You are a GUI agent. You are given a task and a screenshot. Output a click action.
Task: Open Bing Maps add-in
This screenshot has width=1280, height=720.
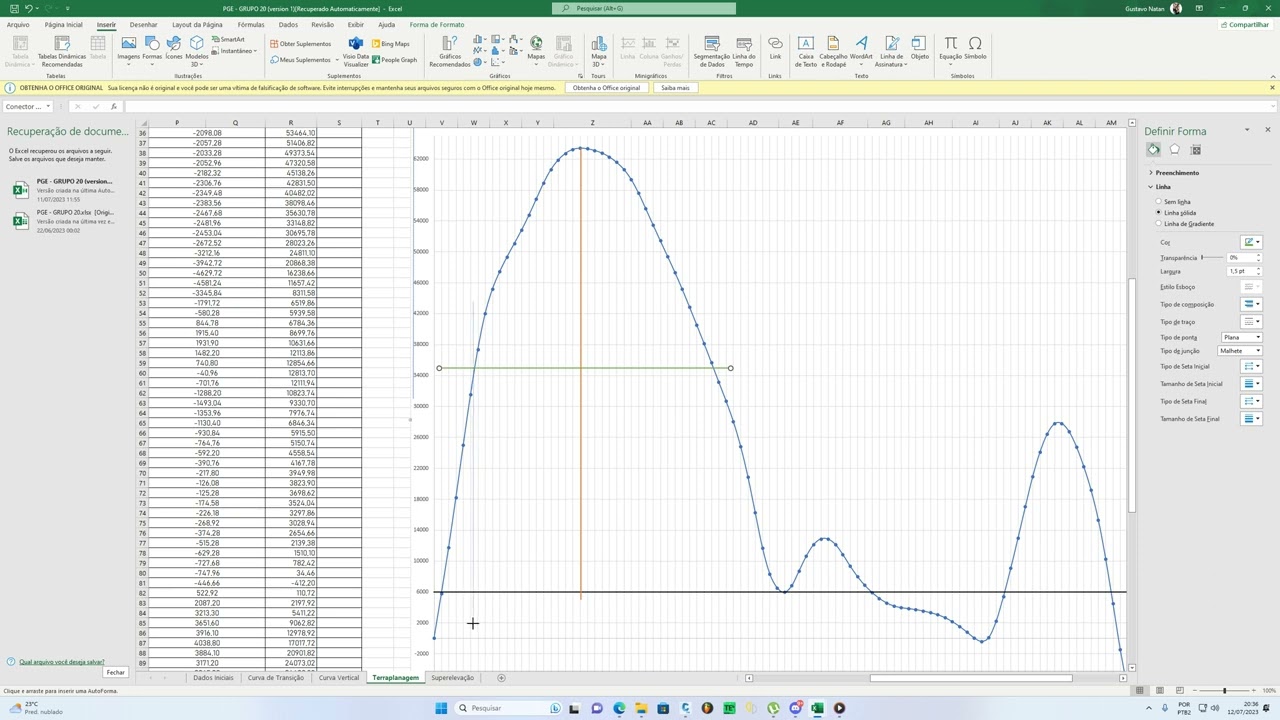point(391,44)
